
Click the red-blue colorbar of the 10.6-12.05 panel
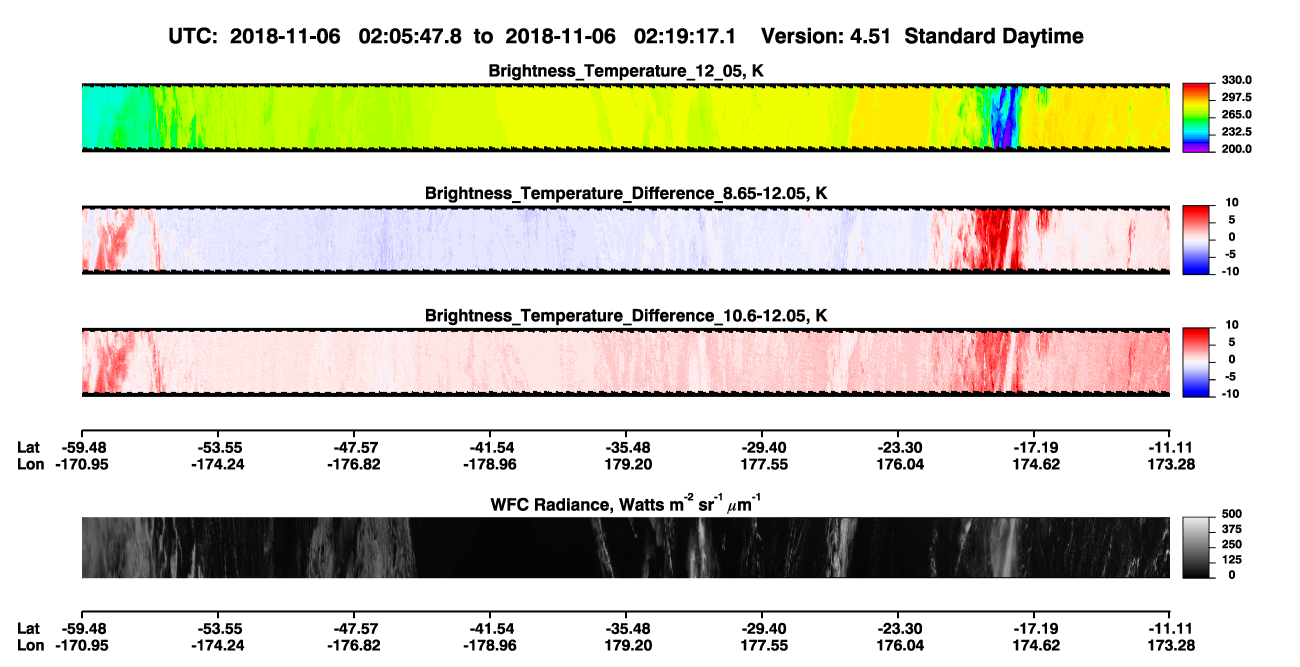1196,361
